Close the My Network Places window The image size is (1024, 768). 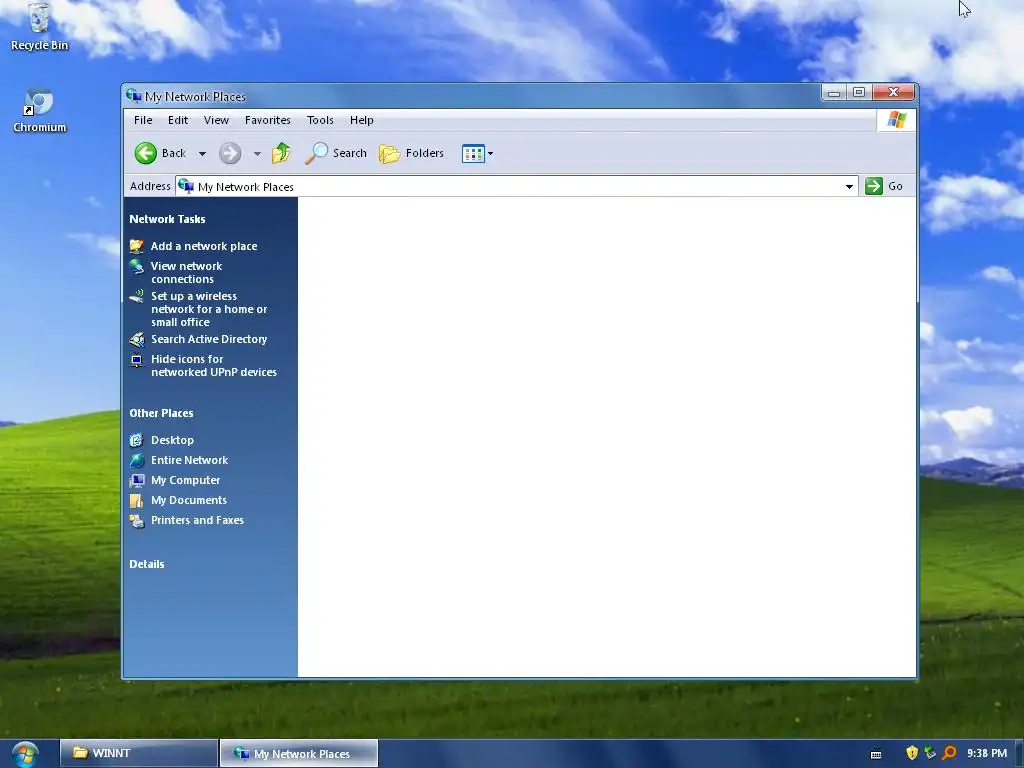tap(893, 93)
